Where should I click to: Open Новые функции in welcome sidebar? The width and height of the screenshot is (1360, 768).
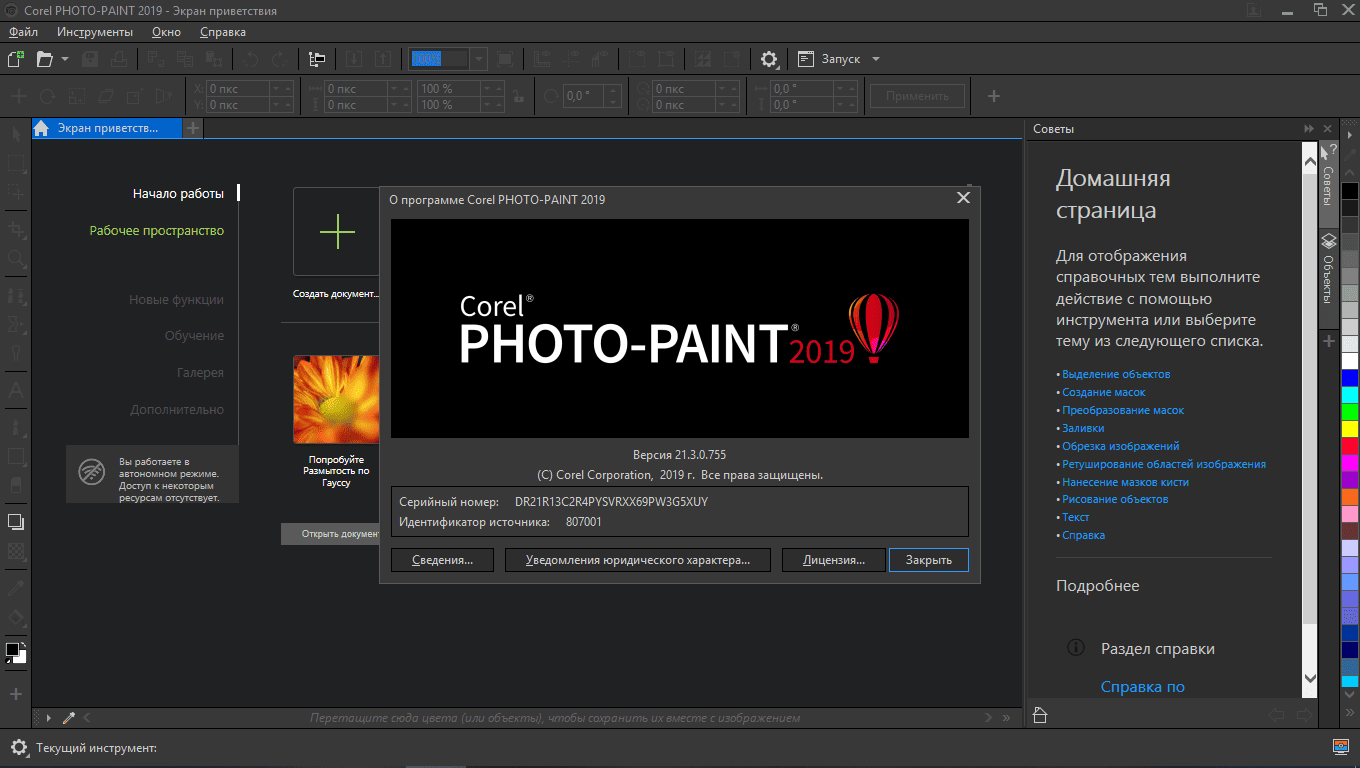tap(176, 299)
